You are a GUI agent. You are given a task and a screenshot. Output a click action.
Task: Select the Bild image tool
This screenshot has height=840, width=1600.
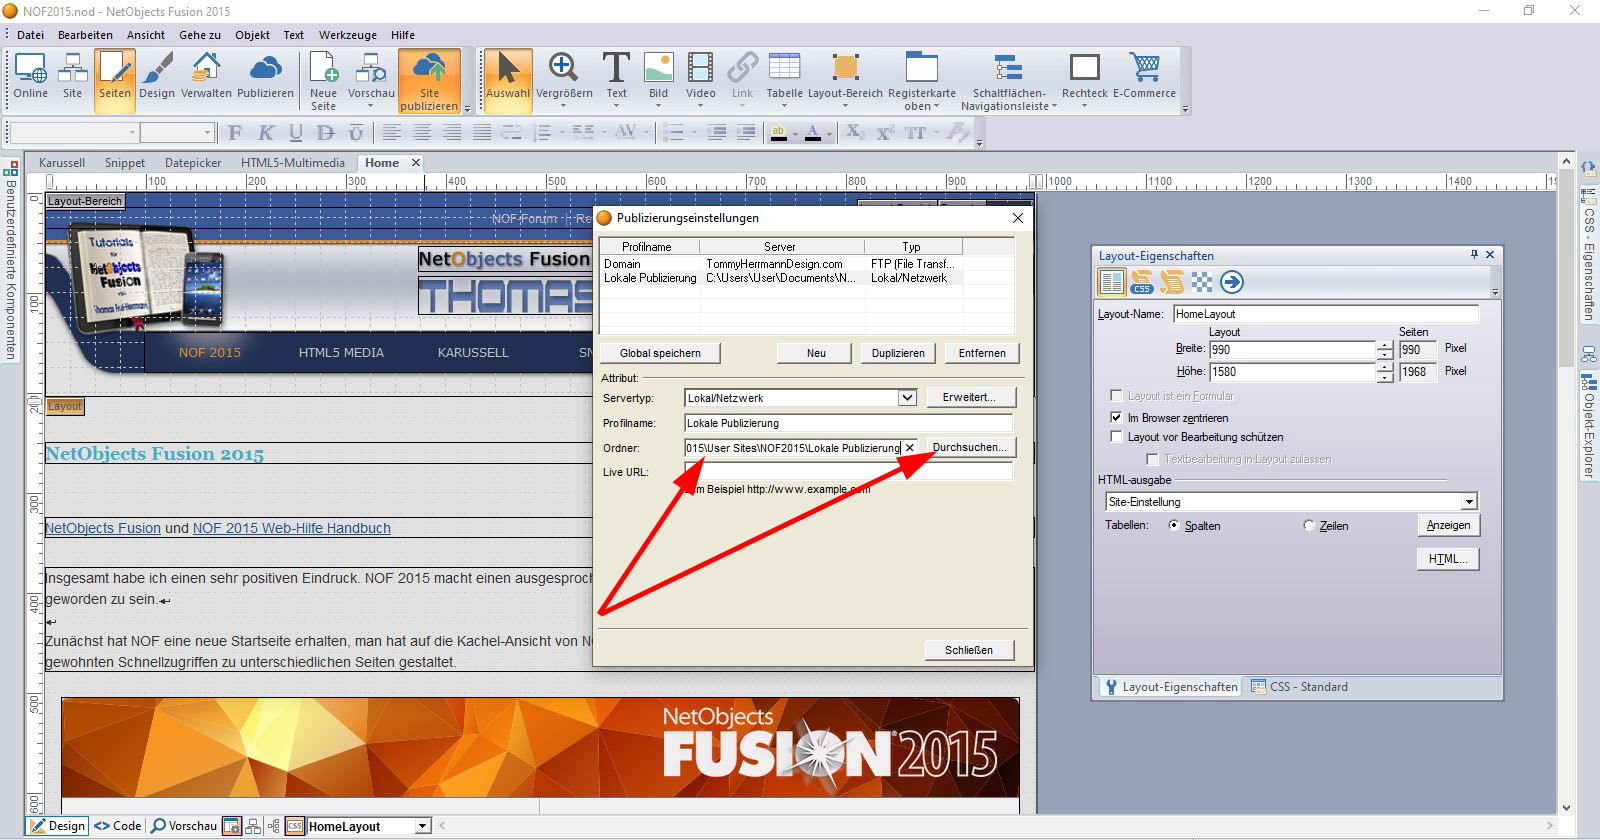658,77
